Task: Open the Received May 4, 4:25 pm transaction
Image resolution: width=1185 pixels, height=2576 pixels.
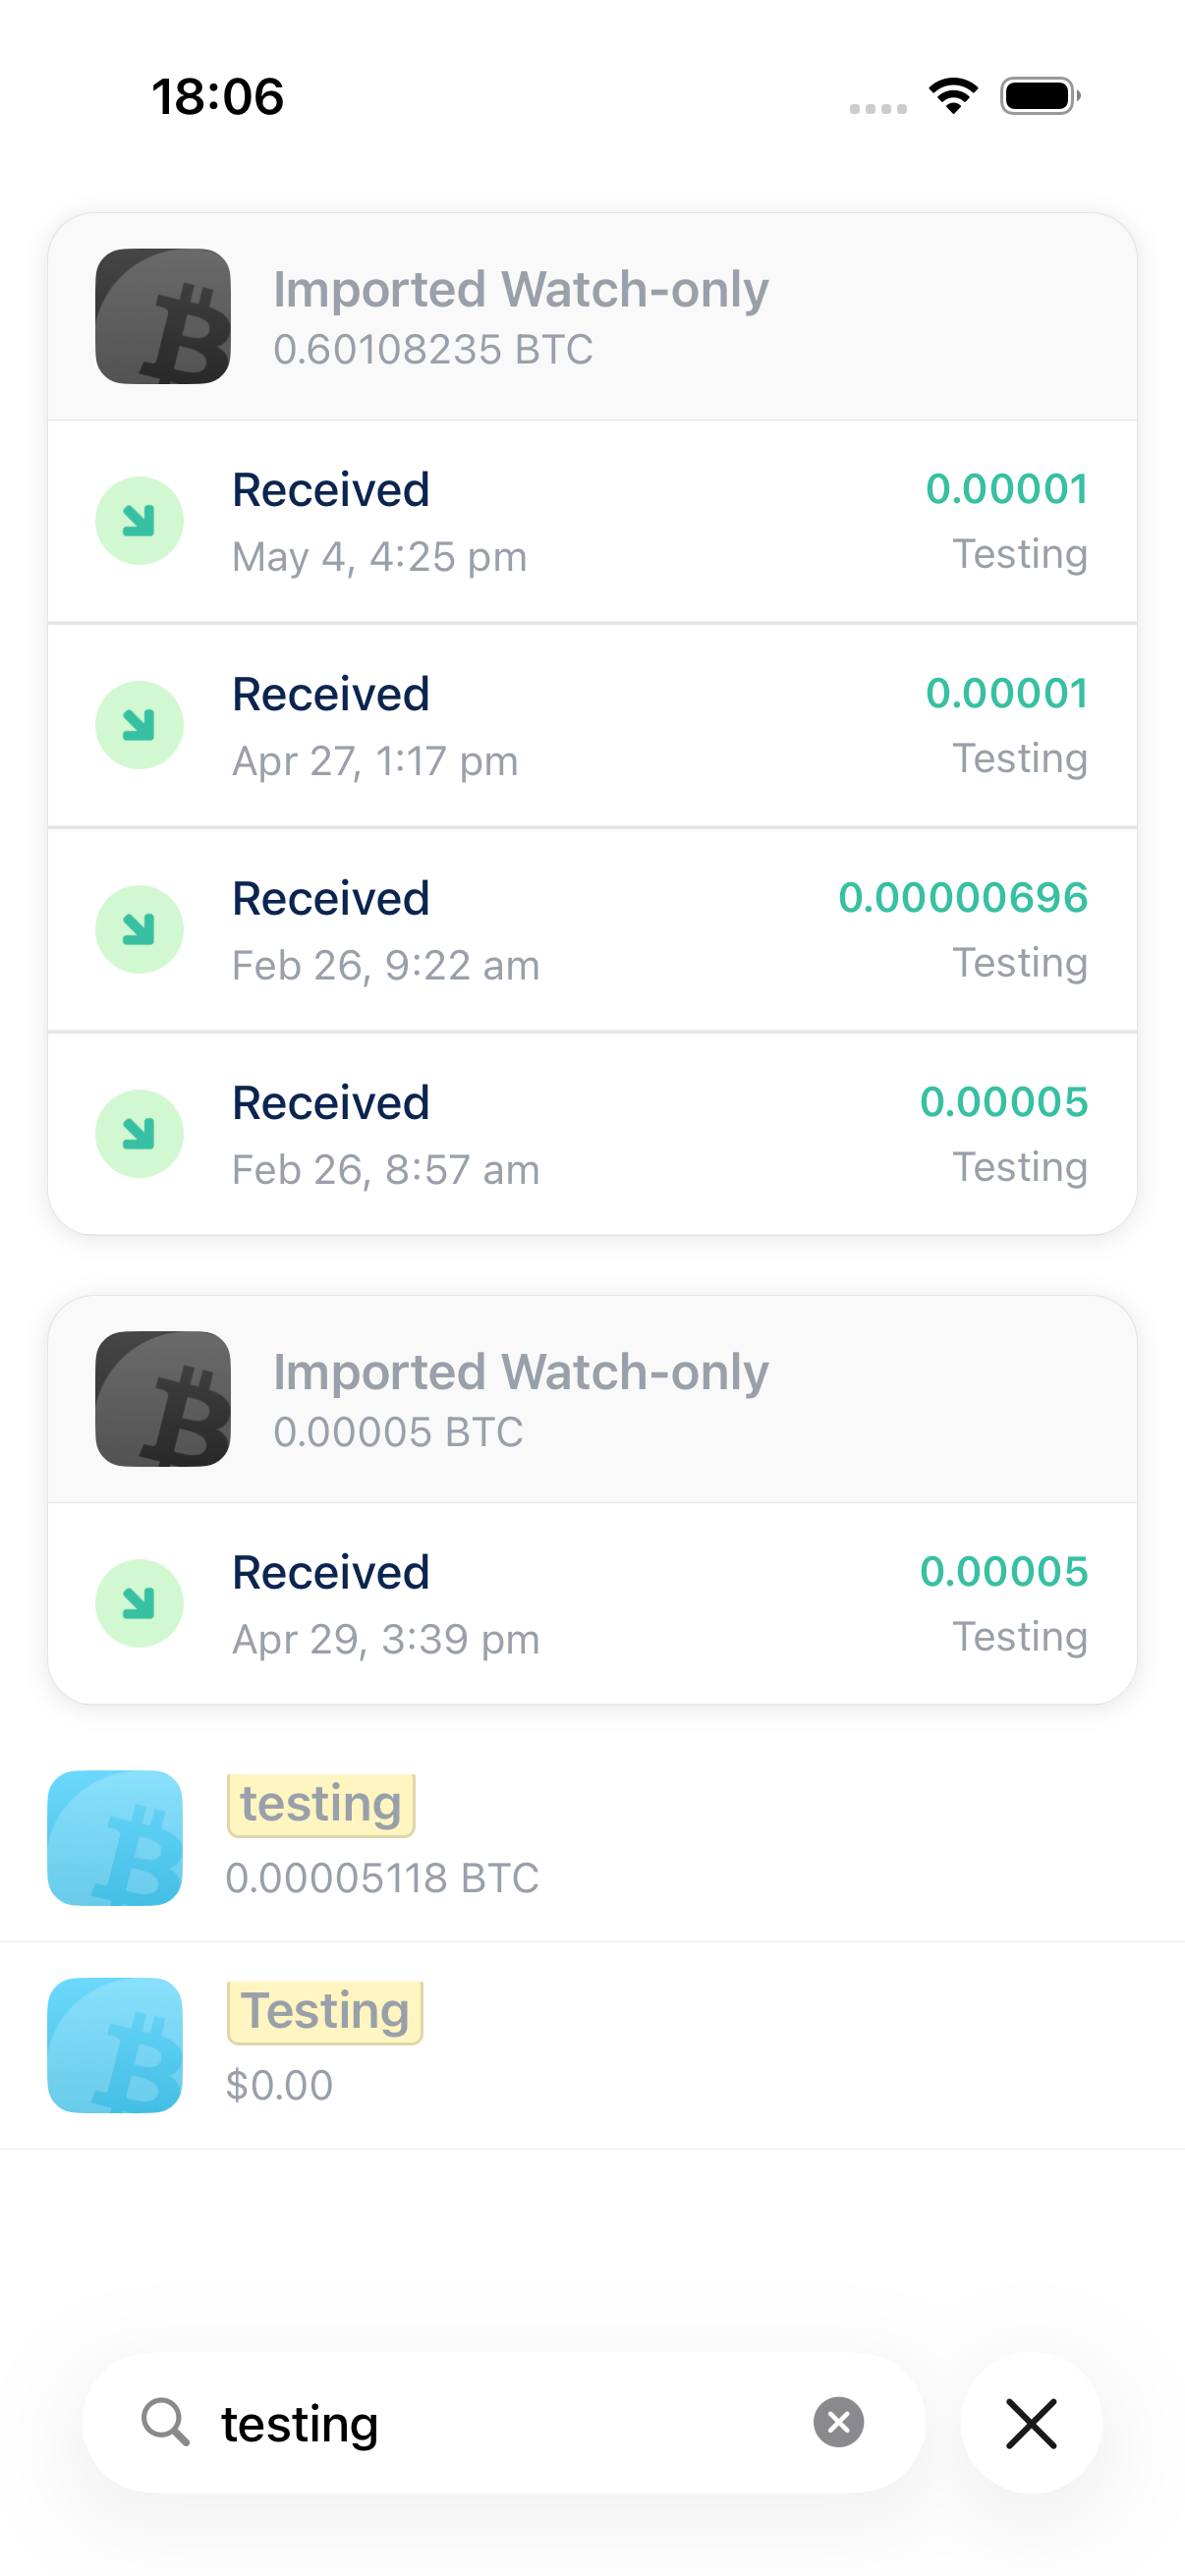Action: point(592,522)
